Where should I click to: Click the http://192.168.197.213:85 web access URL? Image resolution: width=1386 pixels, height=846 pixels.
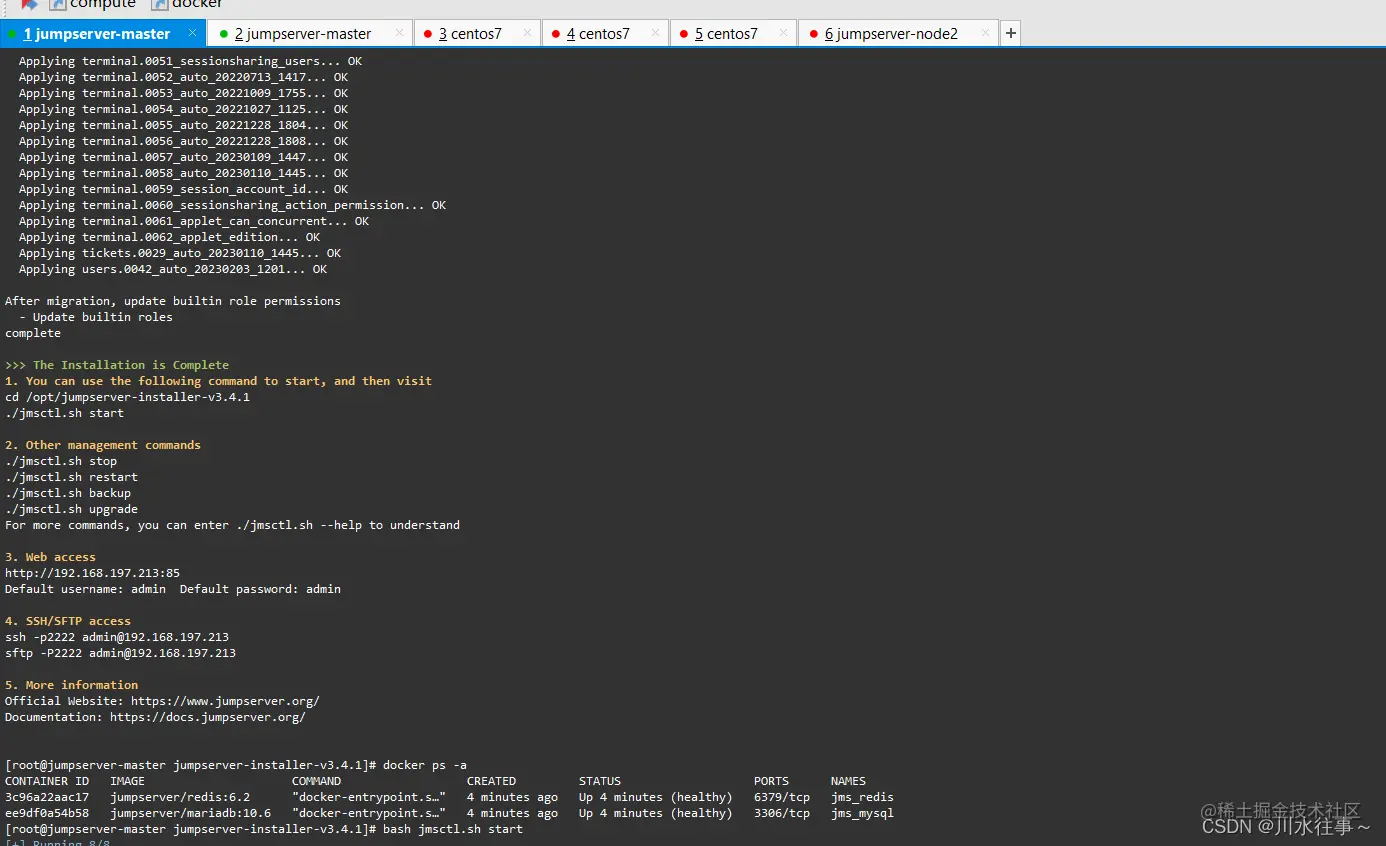(x=92, y=573)
